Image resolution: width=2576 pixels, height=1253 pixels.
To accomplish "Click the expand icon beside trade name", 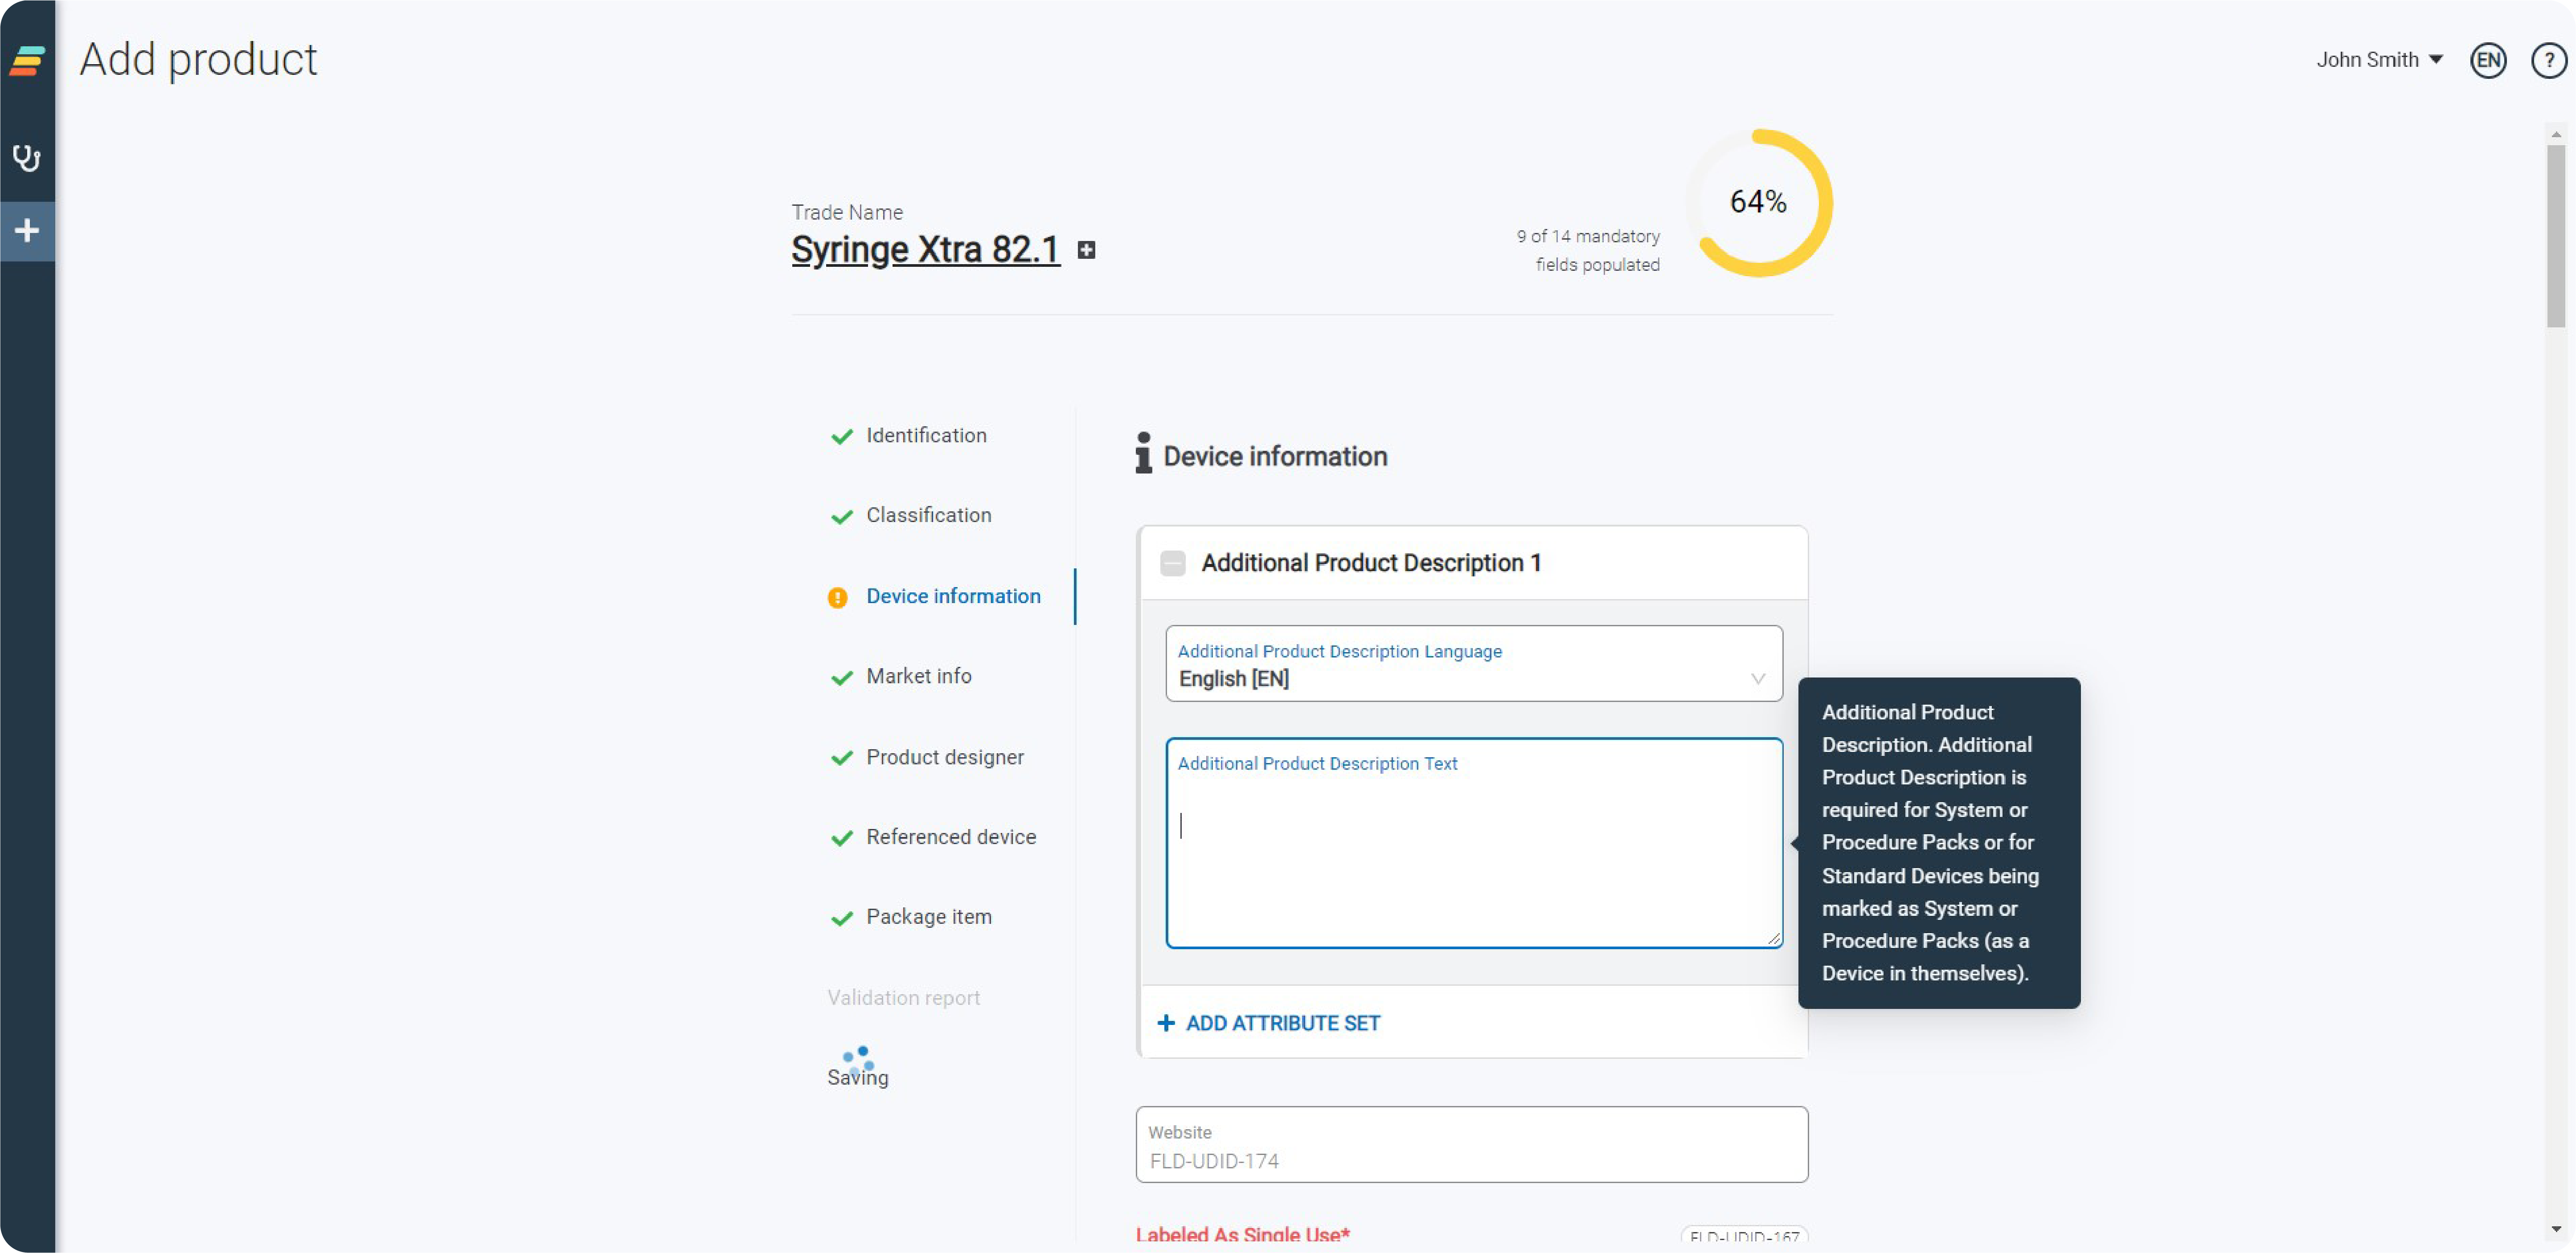I will point(1086,250).
